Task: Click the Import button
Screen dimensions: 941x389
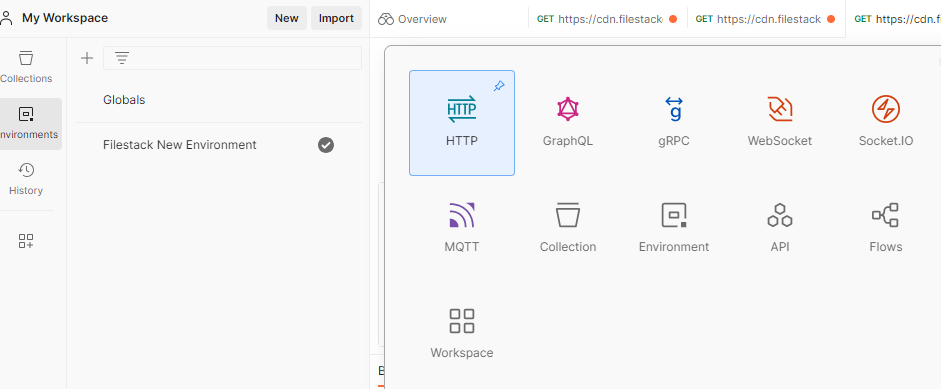Action: click(336, 18)
